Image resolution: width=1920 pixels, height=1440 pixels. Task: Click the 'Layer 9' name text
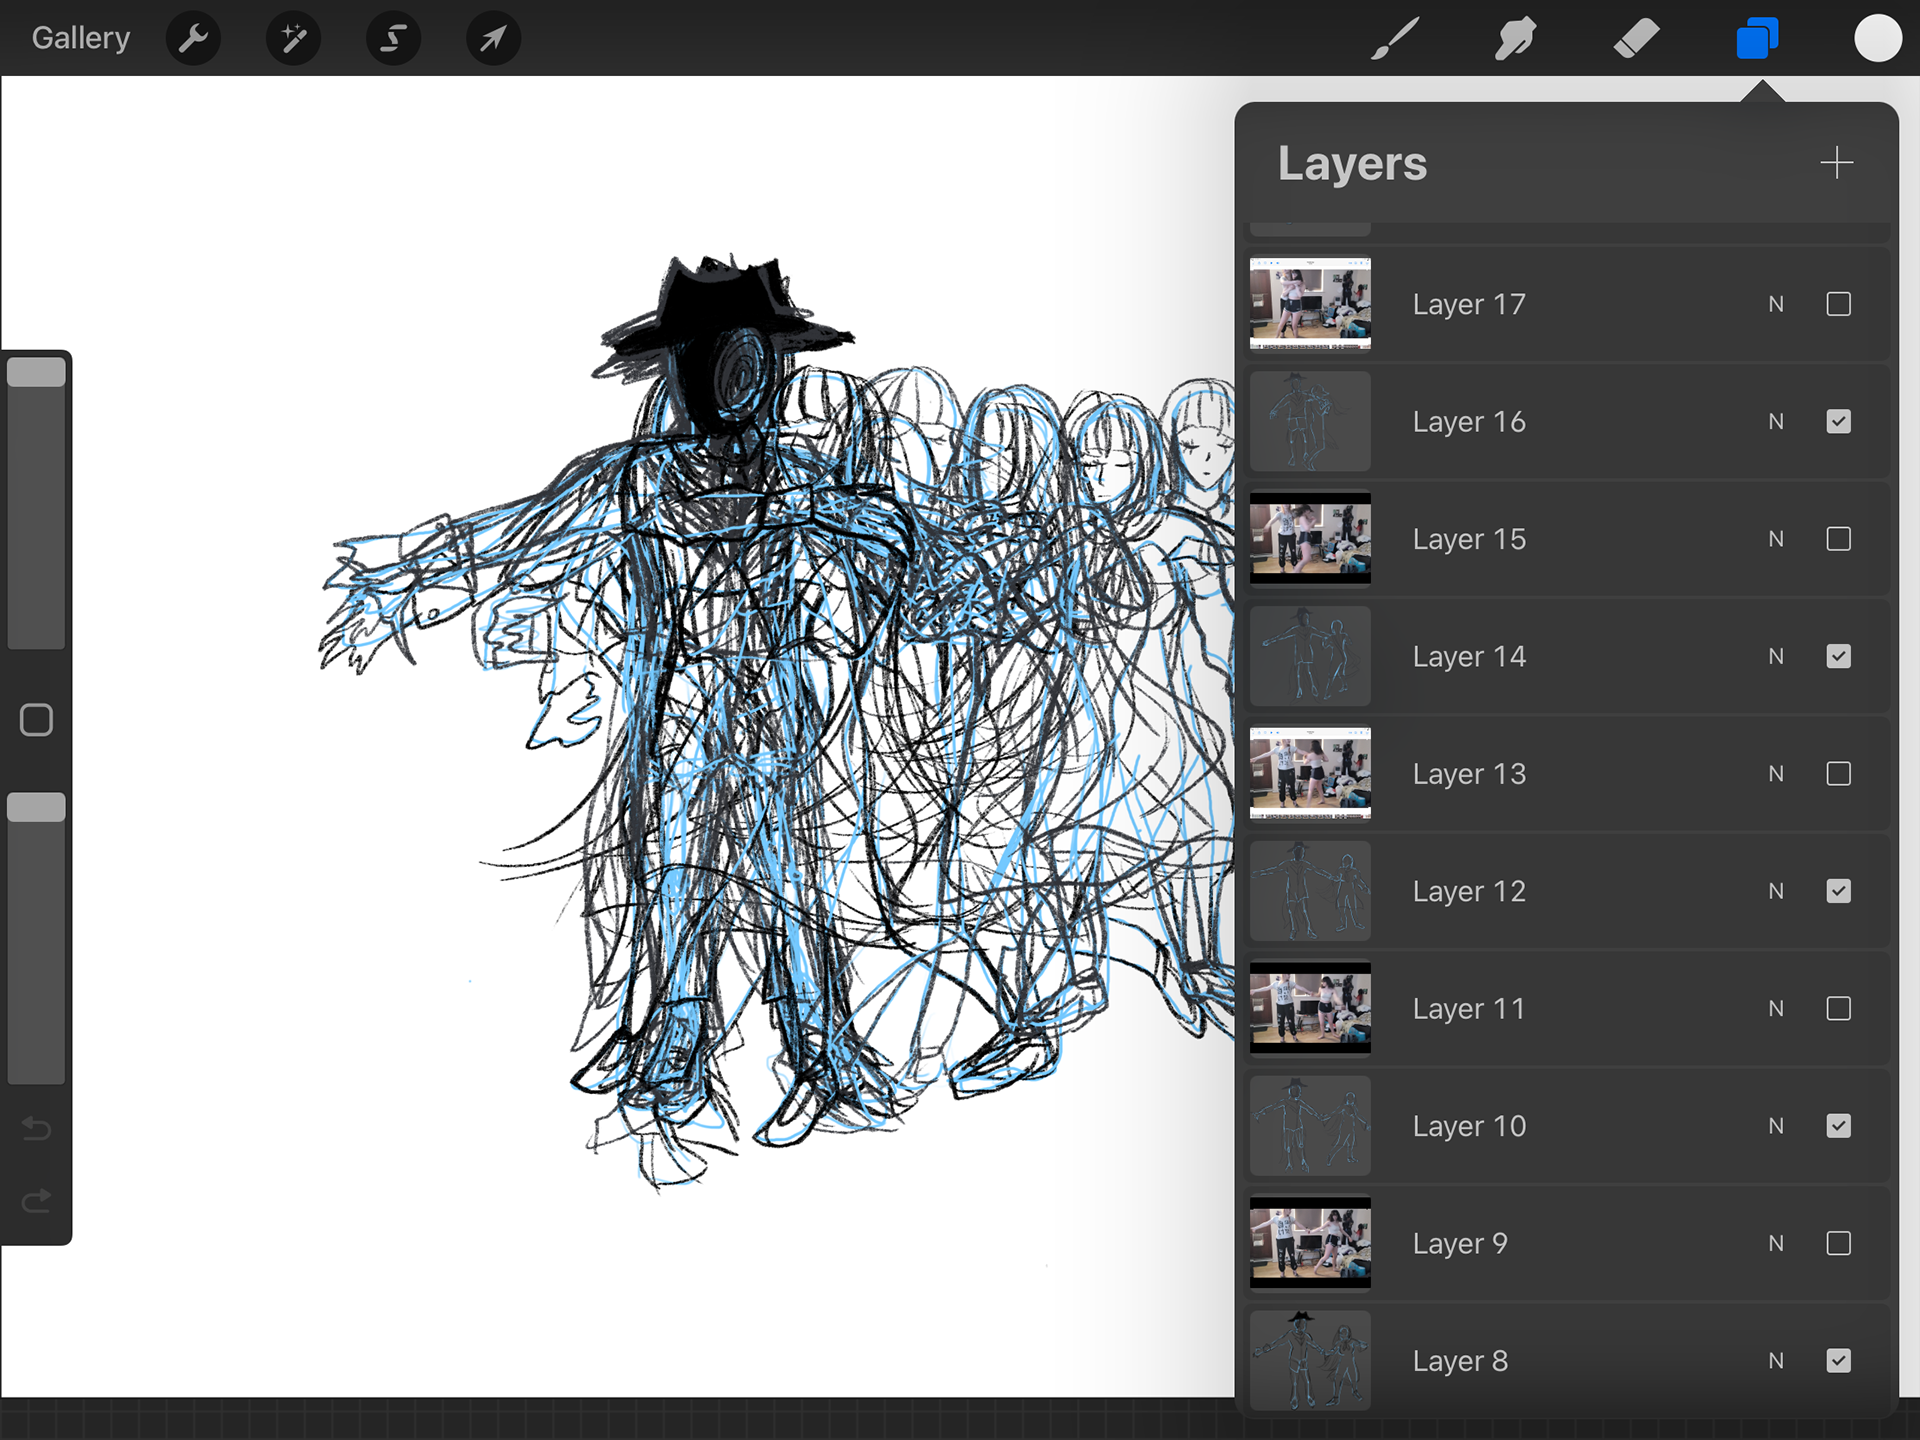[x=1460, y=1243]
